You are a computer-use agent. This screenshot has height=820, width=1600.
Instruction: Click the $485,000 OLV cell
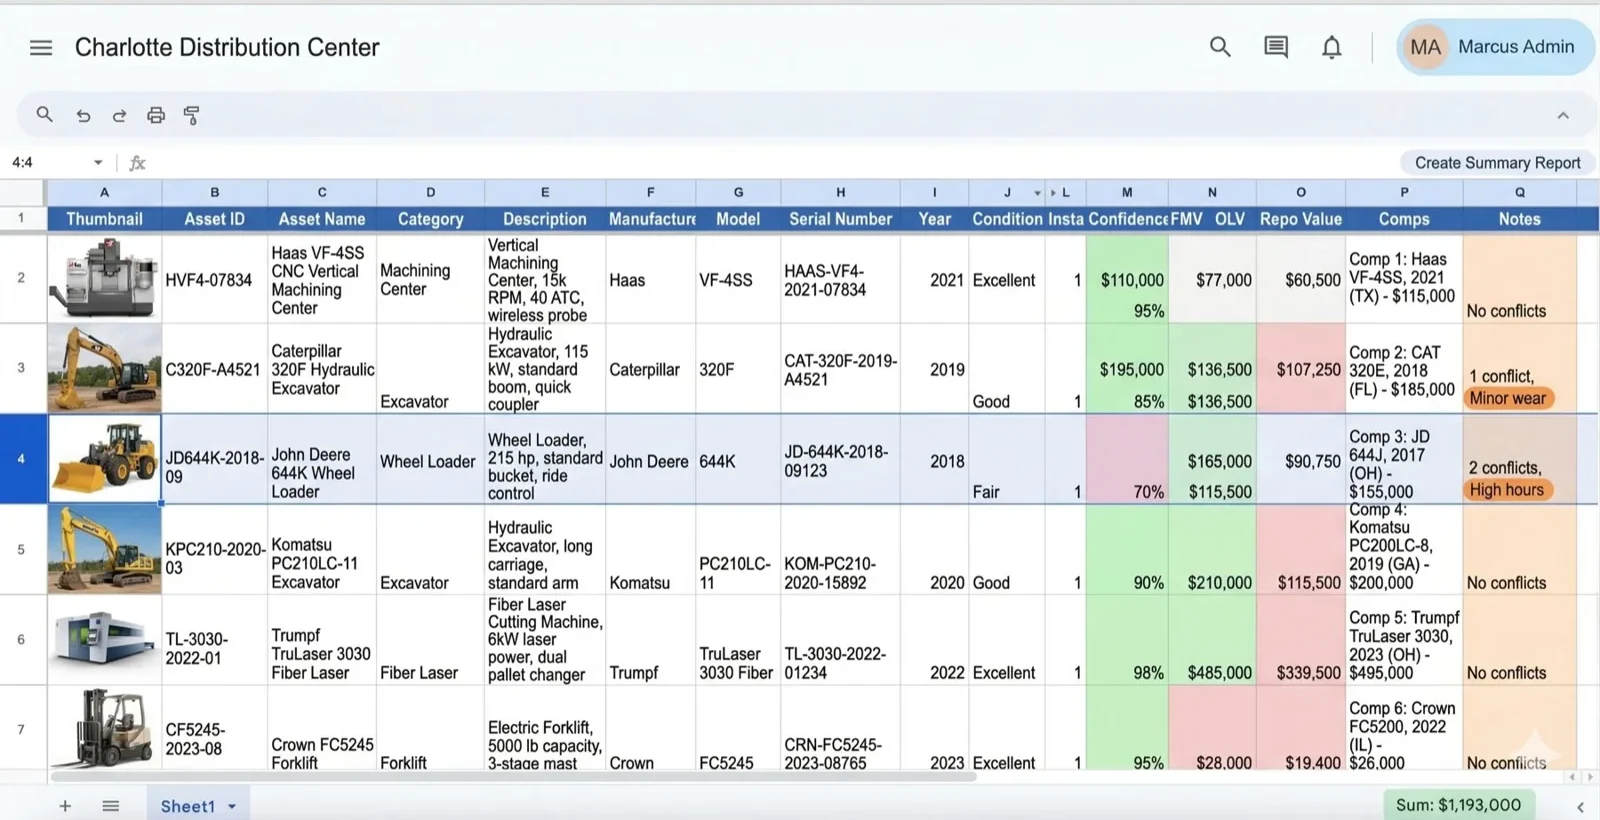click(x=1212, y=640)
